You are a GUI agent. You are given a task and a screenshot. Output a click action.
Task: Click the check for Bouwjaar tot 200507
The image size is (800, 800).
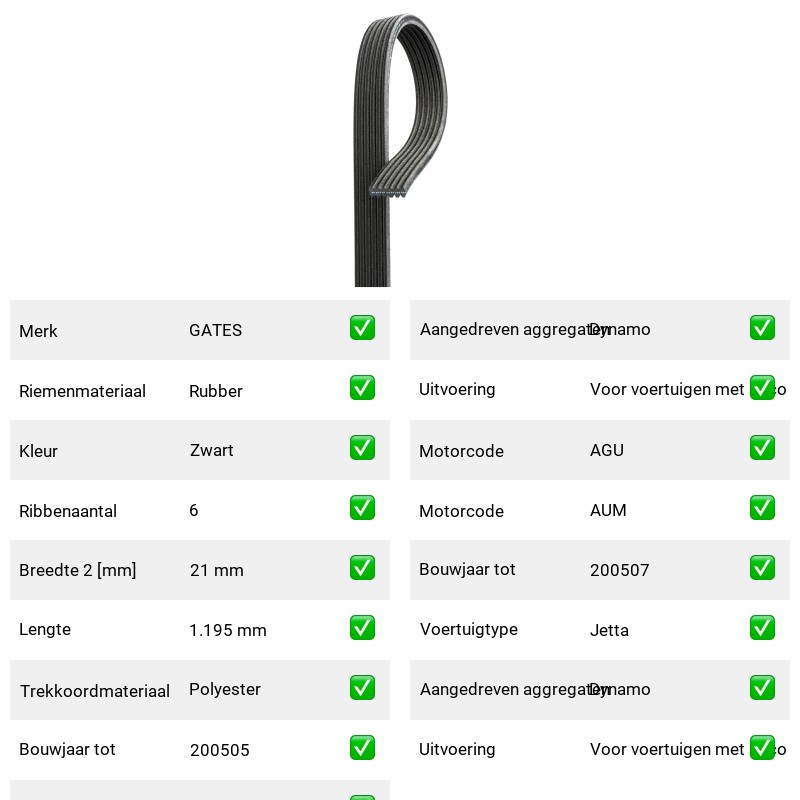tap(762, 568)
